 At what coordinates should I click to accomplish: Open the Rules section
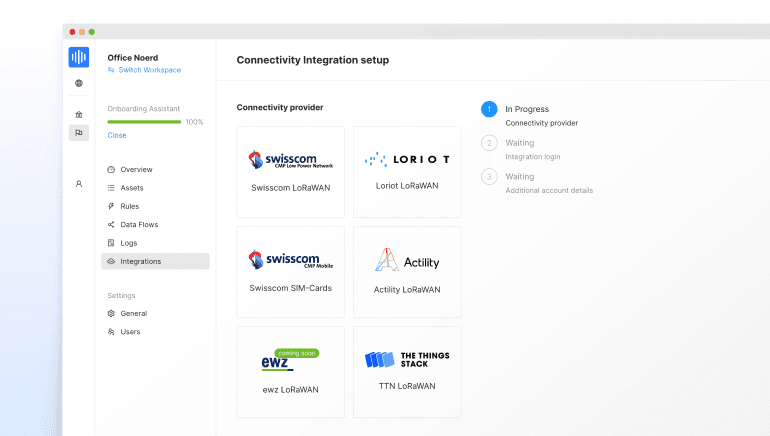155,206
